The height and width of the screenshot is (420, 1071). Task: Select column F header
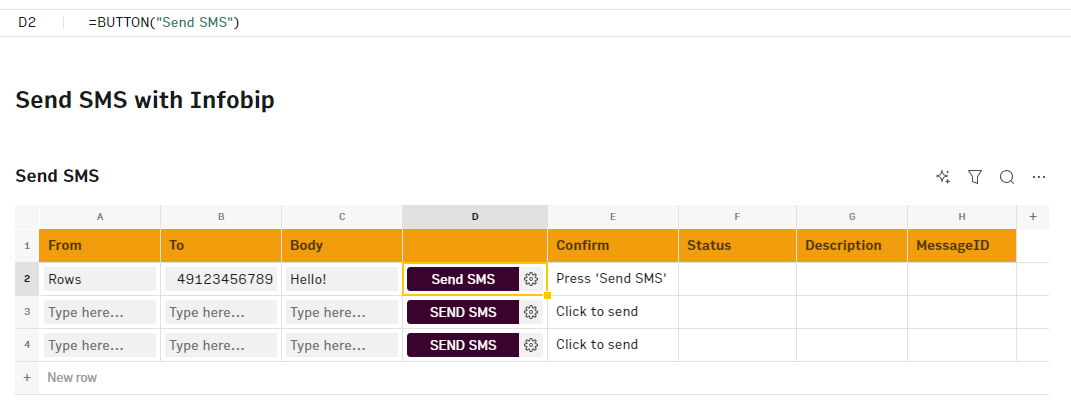click(737, 216)
